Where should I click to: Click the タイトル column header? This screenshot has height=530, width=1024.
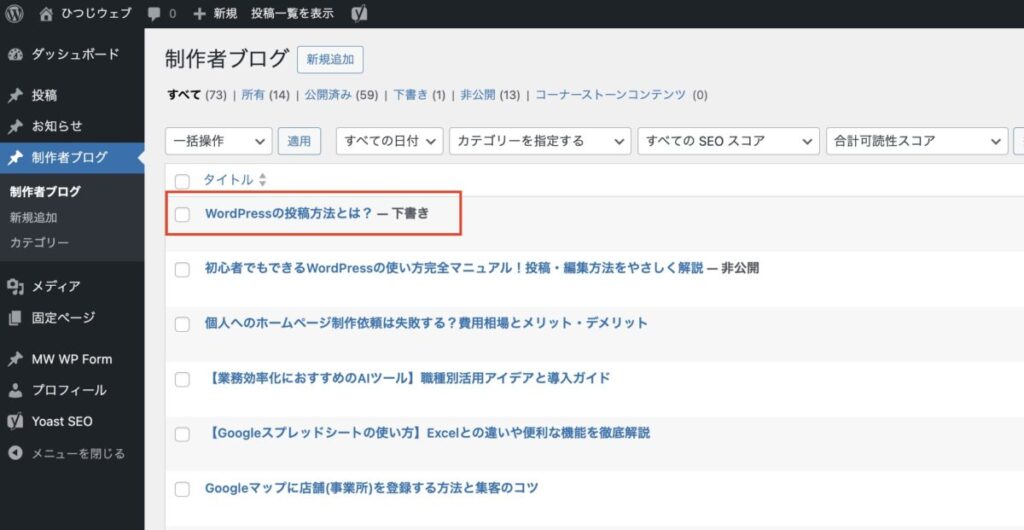pyautogui.click(x=228, y=180)
